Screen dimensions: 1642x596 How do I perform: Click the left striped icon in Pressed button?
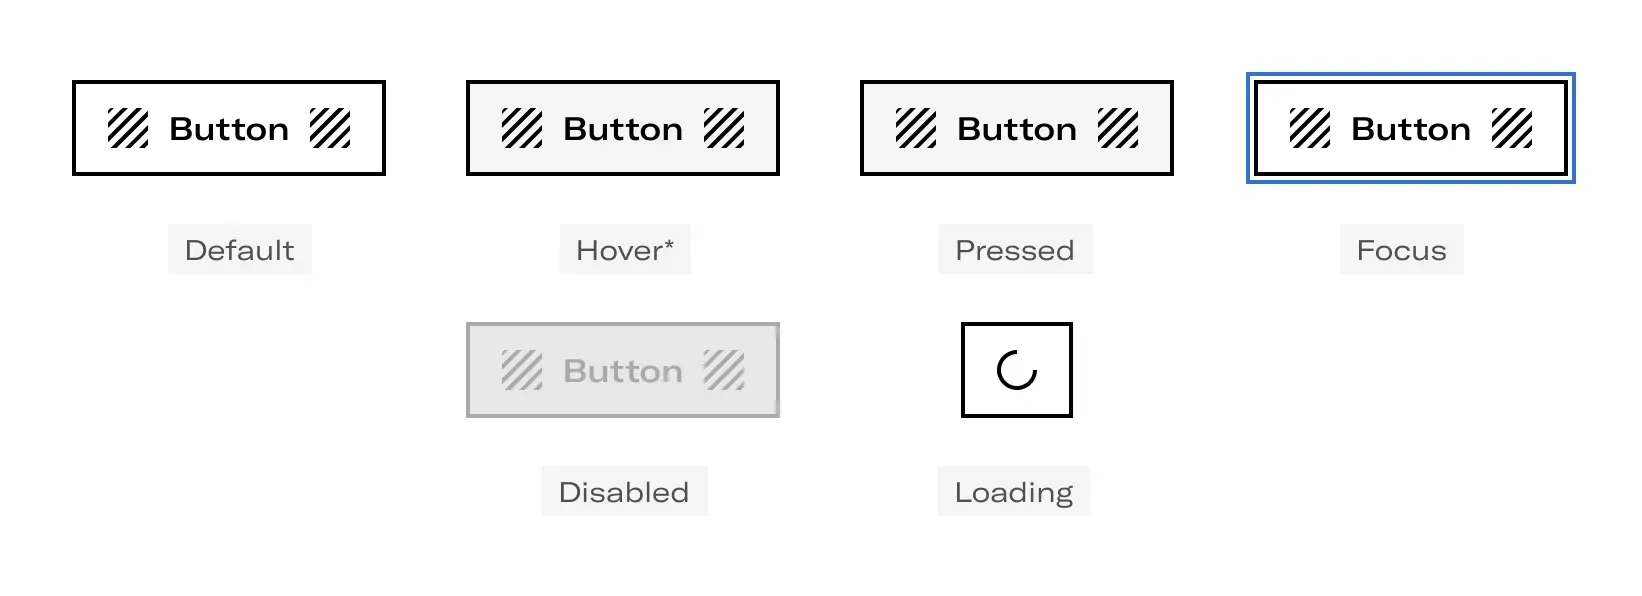[916, 128]
